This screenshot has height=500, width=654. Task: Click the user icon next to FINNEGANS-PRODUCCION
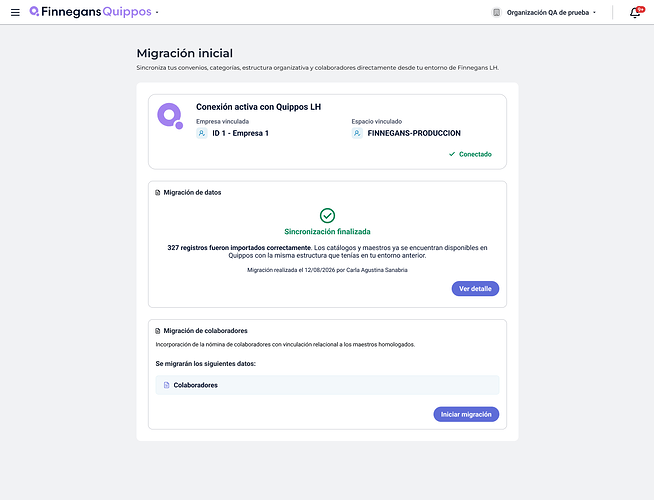click(357, 133)
